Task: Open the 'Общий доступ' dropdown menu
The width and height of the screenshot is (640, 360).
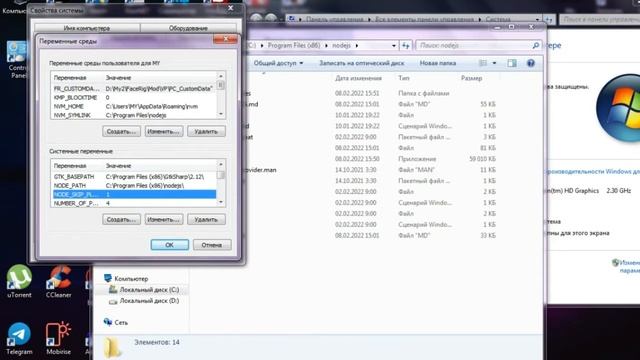Action: pos(278,63)
